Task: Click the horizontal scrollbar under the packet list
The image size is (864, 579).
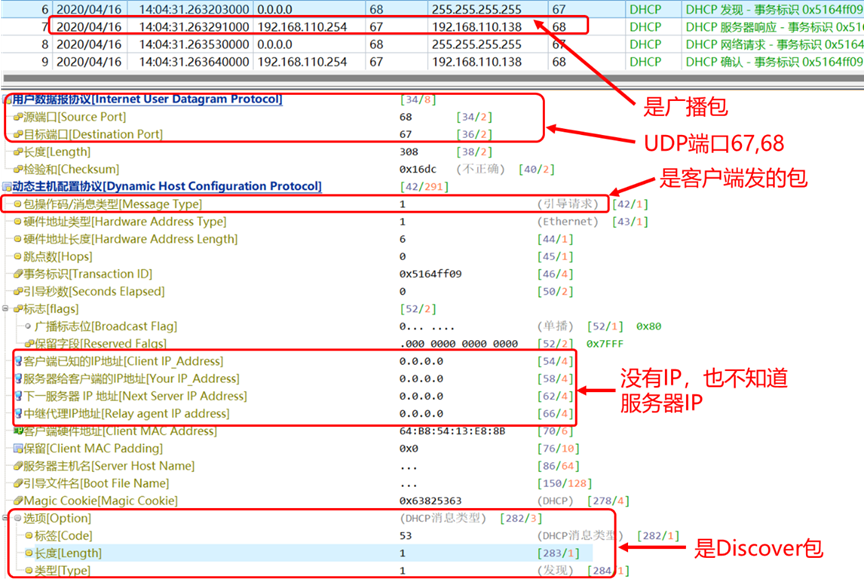Action: coord(432,78)
